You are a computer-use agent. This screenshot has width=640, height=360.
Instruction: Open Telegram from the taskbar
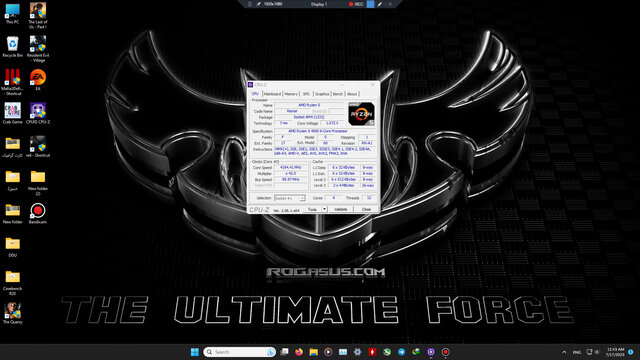402,352
